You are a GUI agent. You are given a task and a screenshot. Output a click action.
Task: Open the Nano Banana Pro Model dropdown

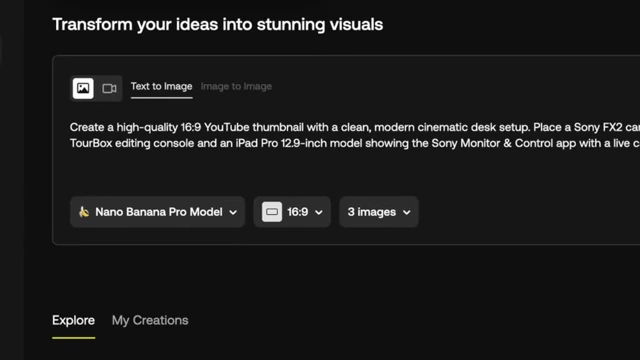[158, 212]
